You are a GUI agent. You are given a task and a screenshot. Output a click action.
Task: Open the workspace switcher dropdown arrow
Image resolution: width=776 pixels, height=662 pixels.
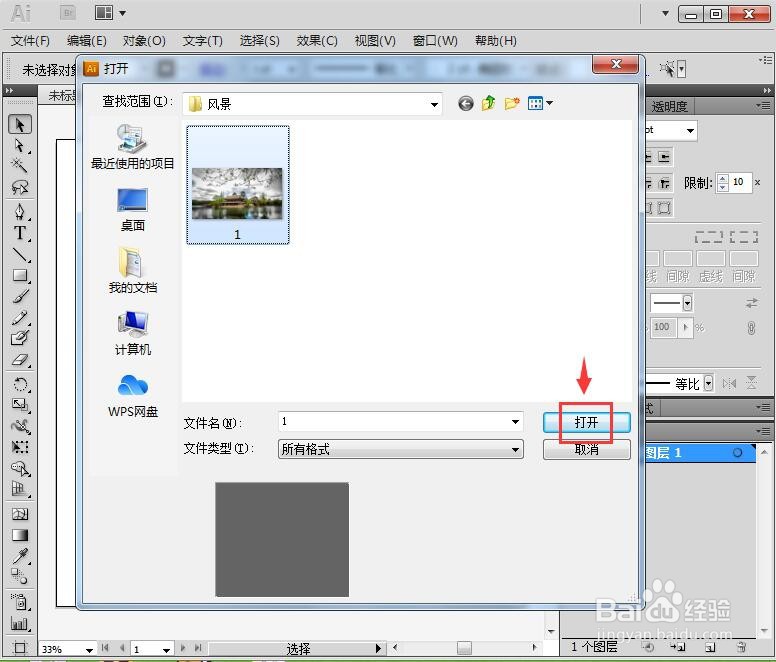(666, 13)
